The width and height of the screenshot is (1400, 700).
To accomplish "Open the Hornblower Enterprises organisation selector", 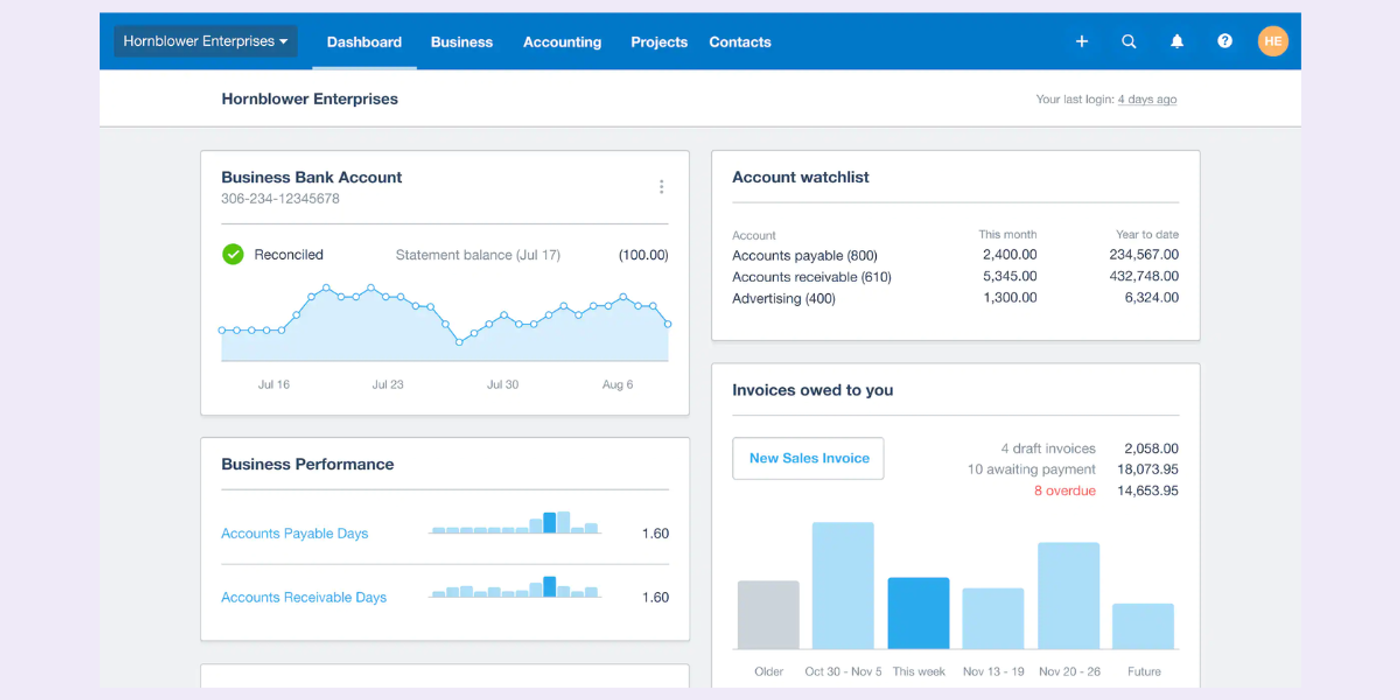I will [204, 41].
